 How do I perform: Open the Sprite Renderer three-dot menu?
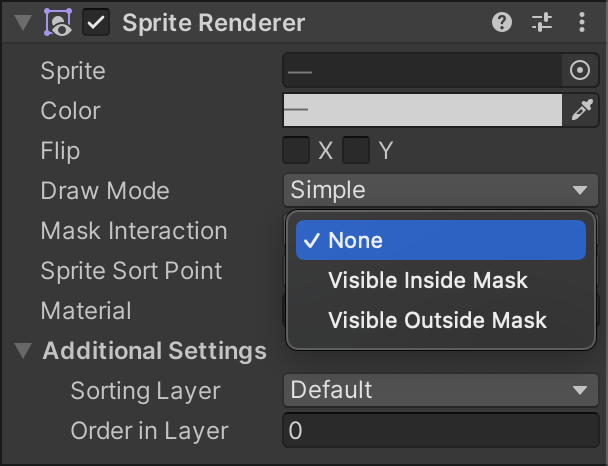pos(582,22)
